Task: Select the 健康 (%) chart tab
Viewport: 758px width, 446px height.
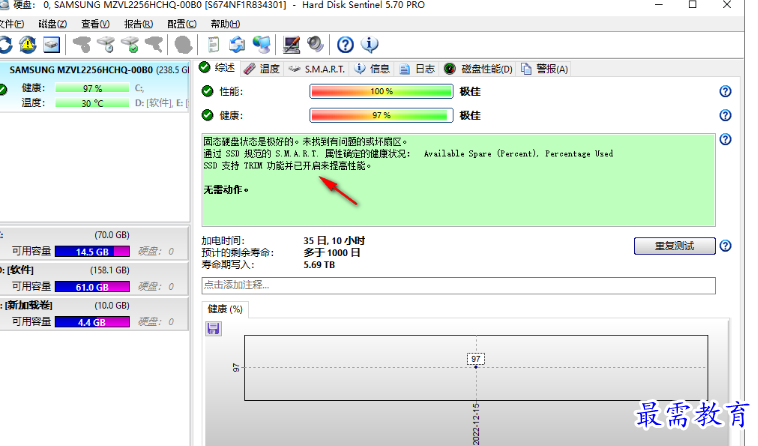Action: tap(225, 309)
